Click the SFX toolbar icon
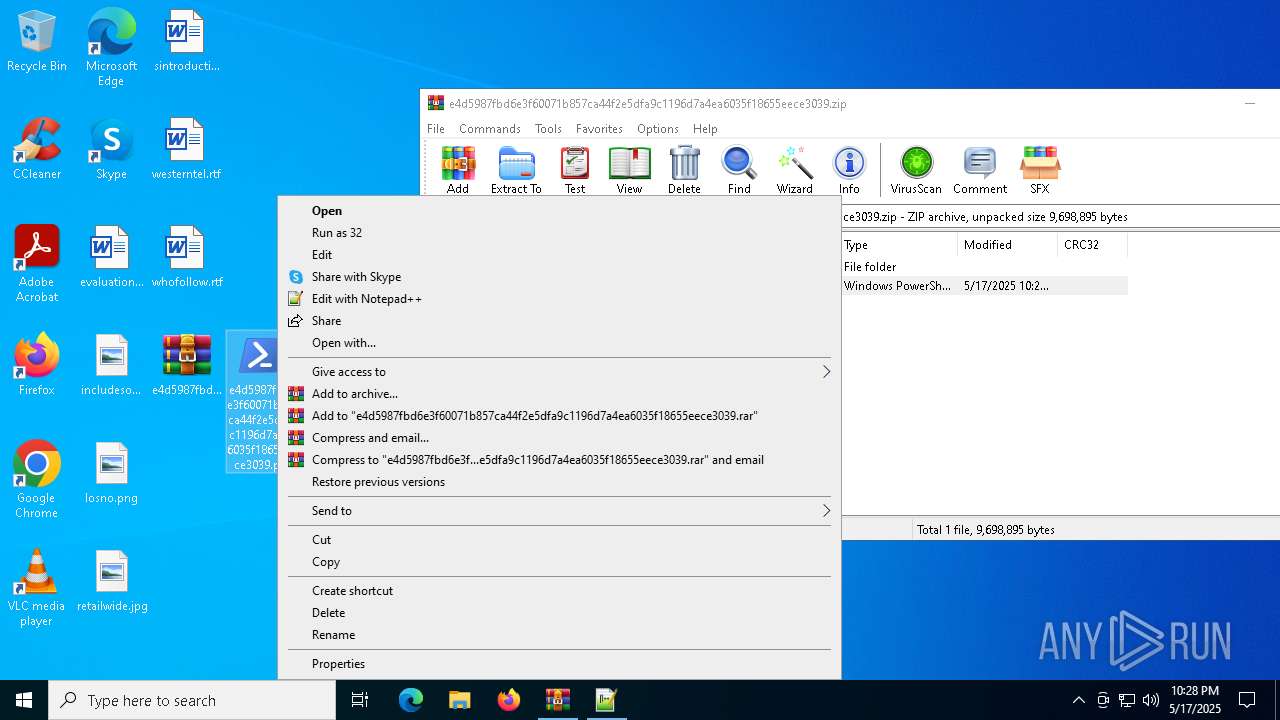Viewport: 1280px width, 720px height. (x=1040, y=170)
